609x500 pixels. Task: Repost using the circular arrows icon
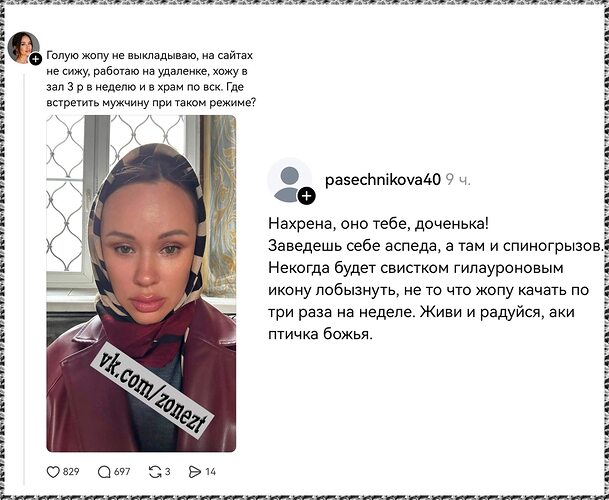(155, 472)
